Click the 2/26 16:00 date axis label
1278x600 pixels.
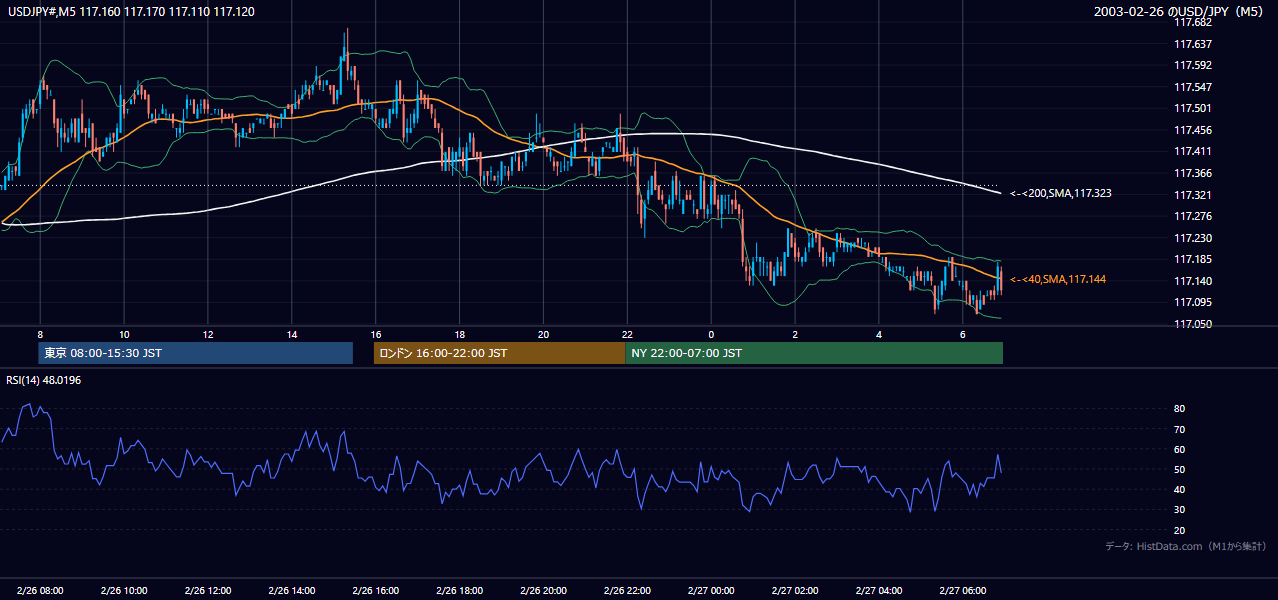click(375, 591)
